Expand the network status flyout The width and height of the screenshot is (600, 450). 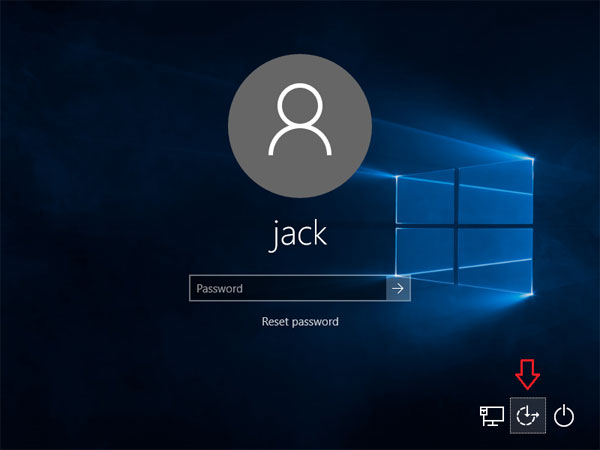(x=491, y=415)
